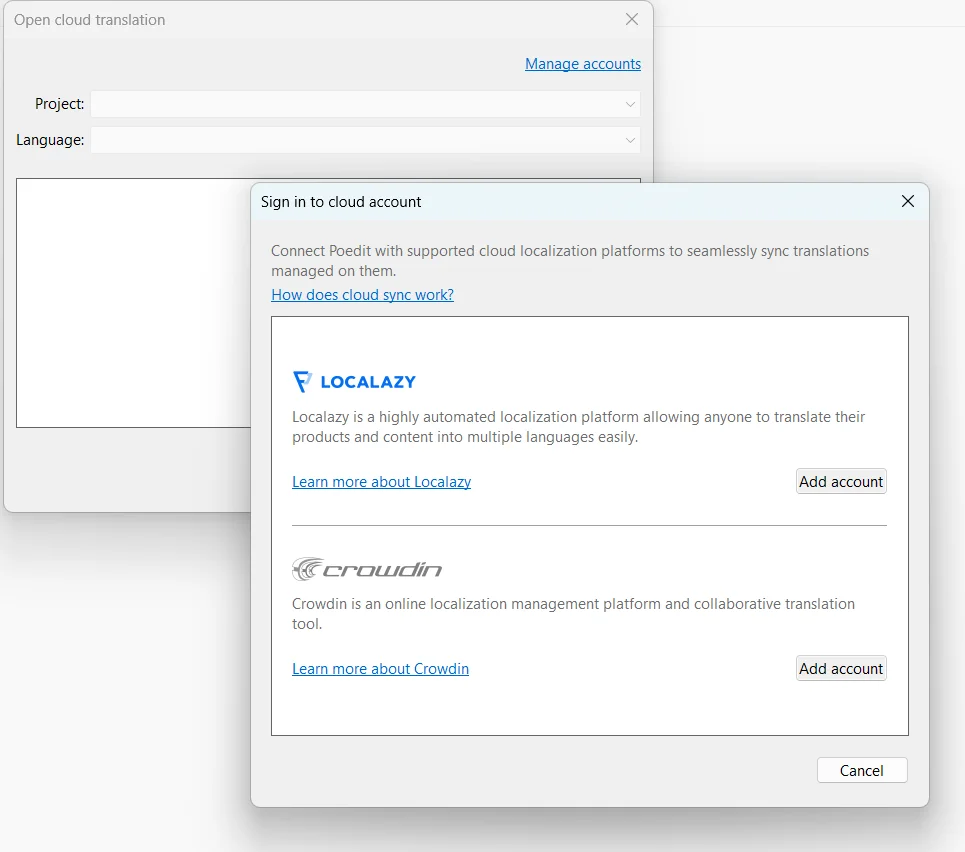Add a Localazy account
965x852 pixels.
click(841, 481)
